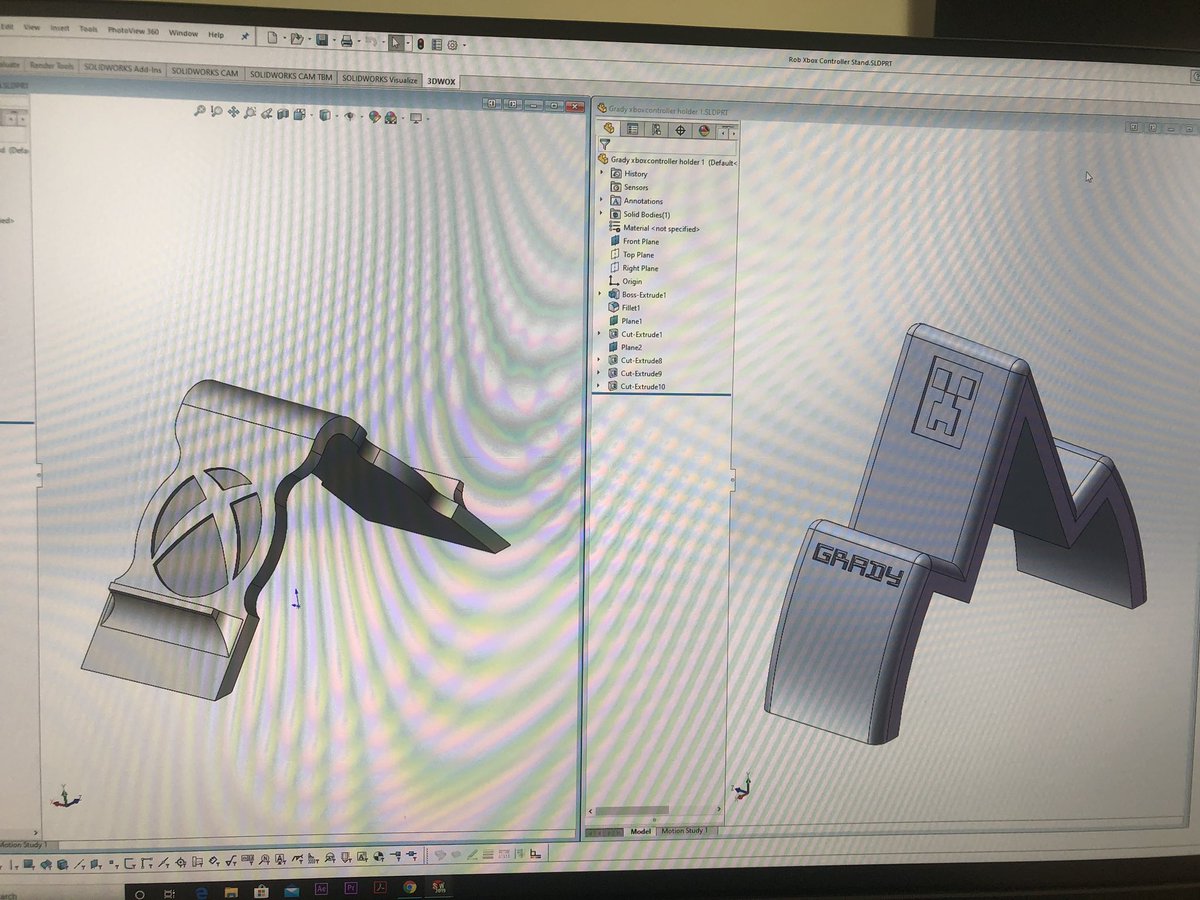Open the Window menu

[183, 33]
